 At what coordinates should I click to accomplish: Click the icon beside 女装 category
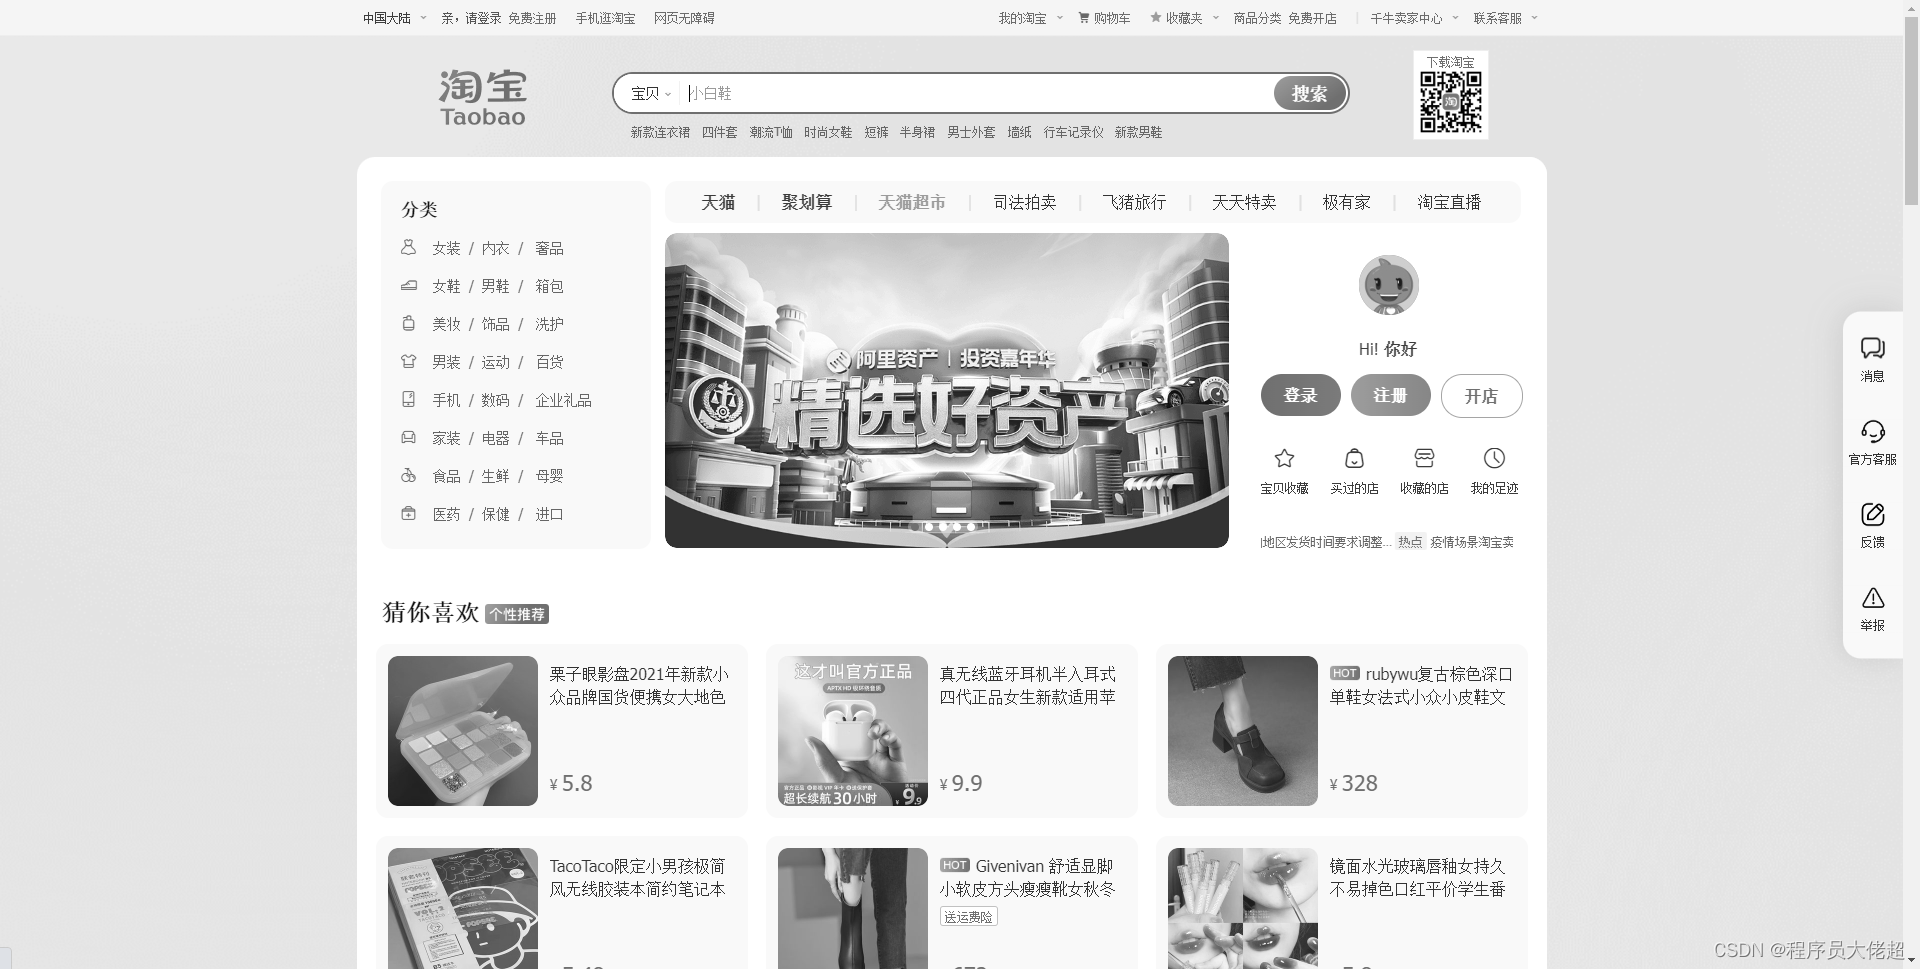coord(408,247)
